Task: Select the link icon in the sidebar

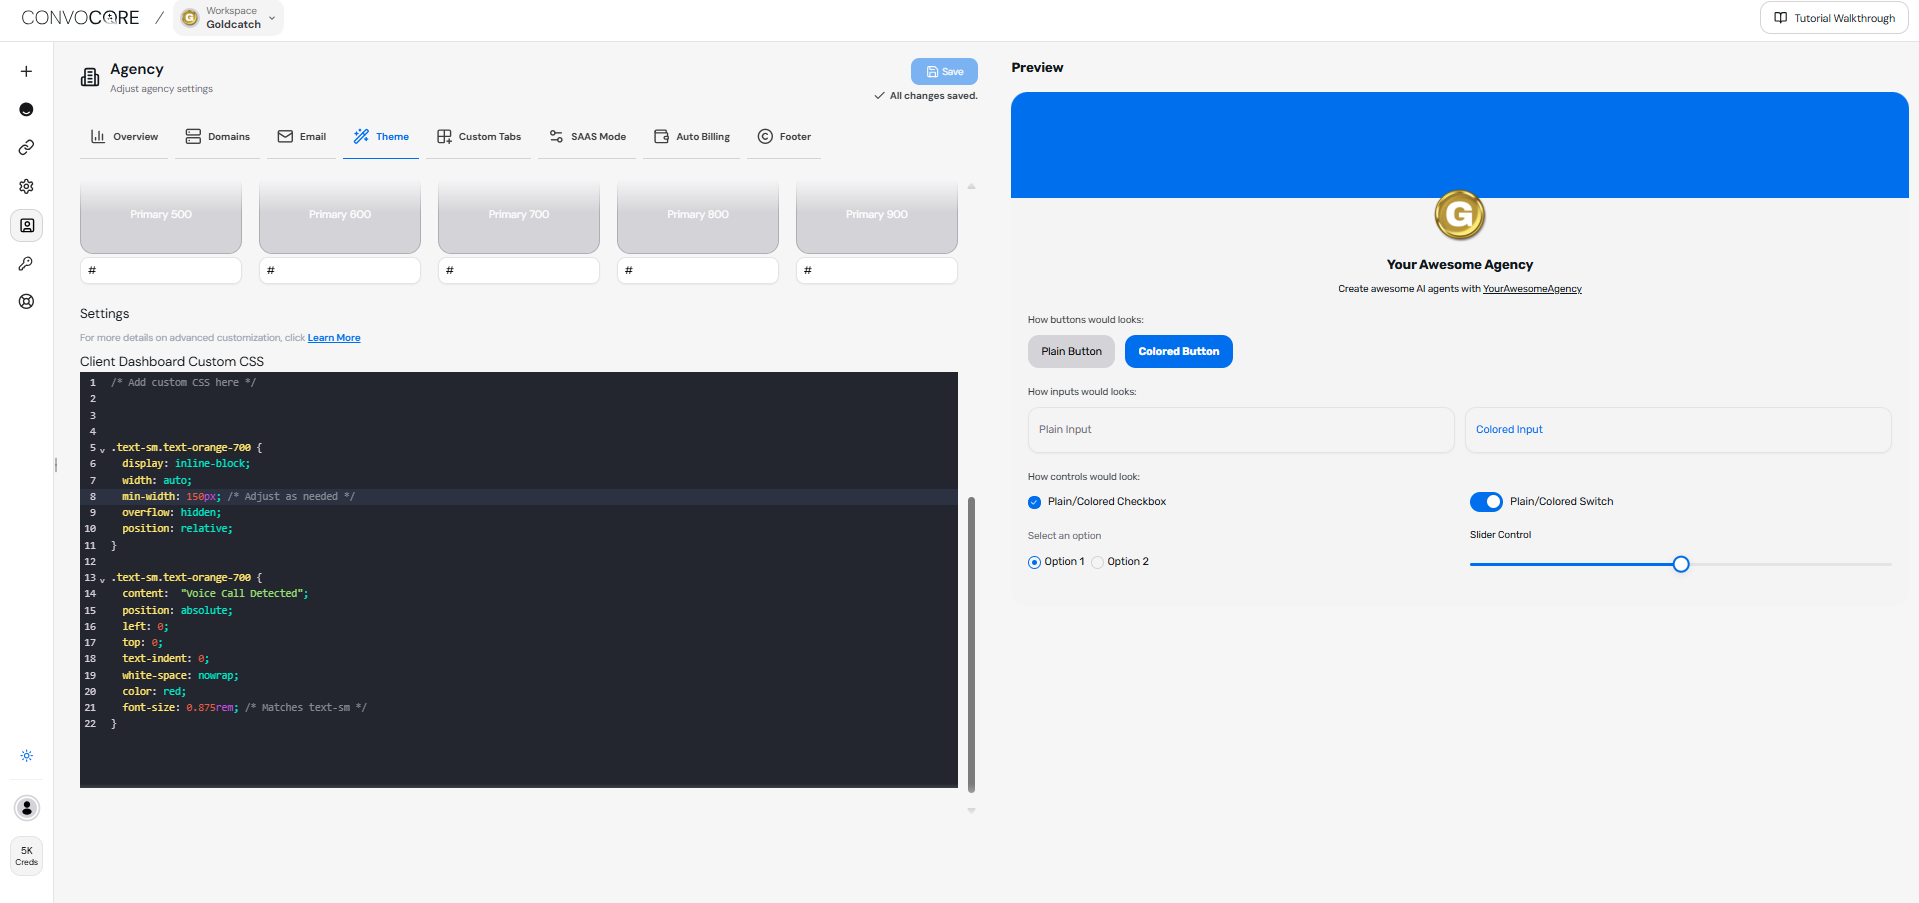Action: (26, 147)
